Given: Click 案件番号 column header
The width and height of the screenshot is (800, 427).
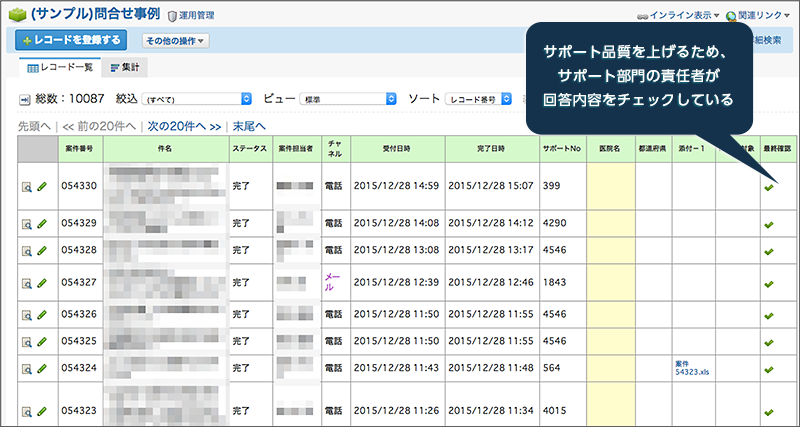Looking at the screenshot, I should (79, 149).
